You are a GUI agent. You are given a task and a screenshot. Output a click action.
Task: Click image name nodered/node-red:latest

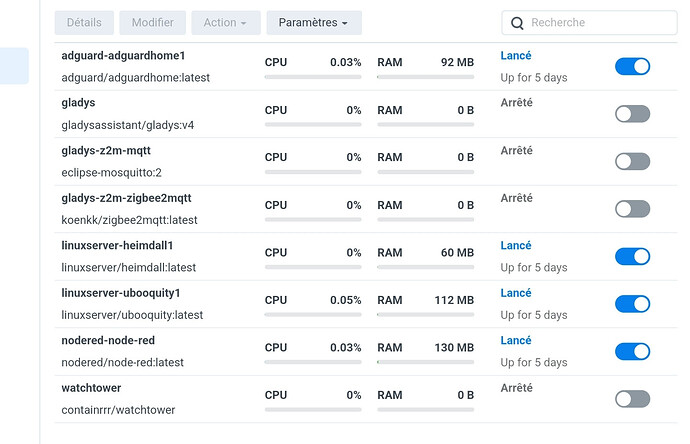coord(122,363)
